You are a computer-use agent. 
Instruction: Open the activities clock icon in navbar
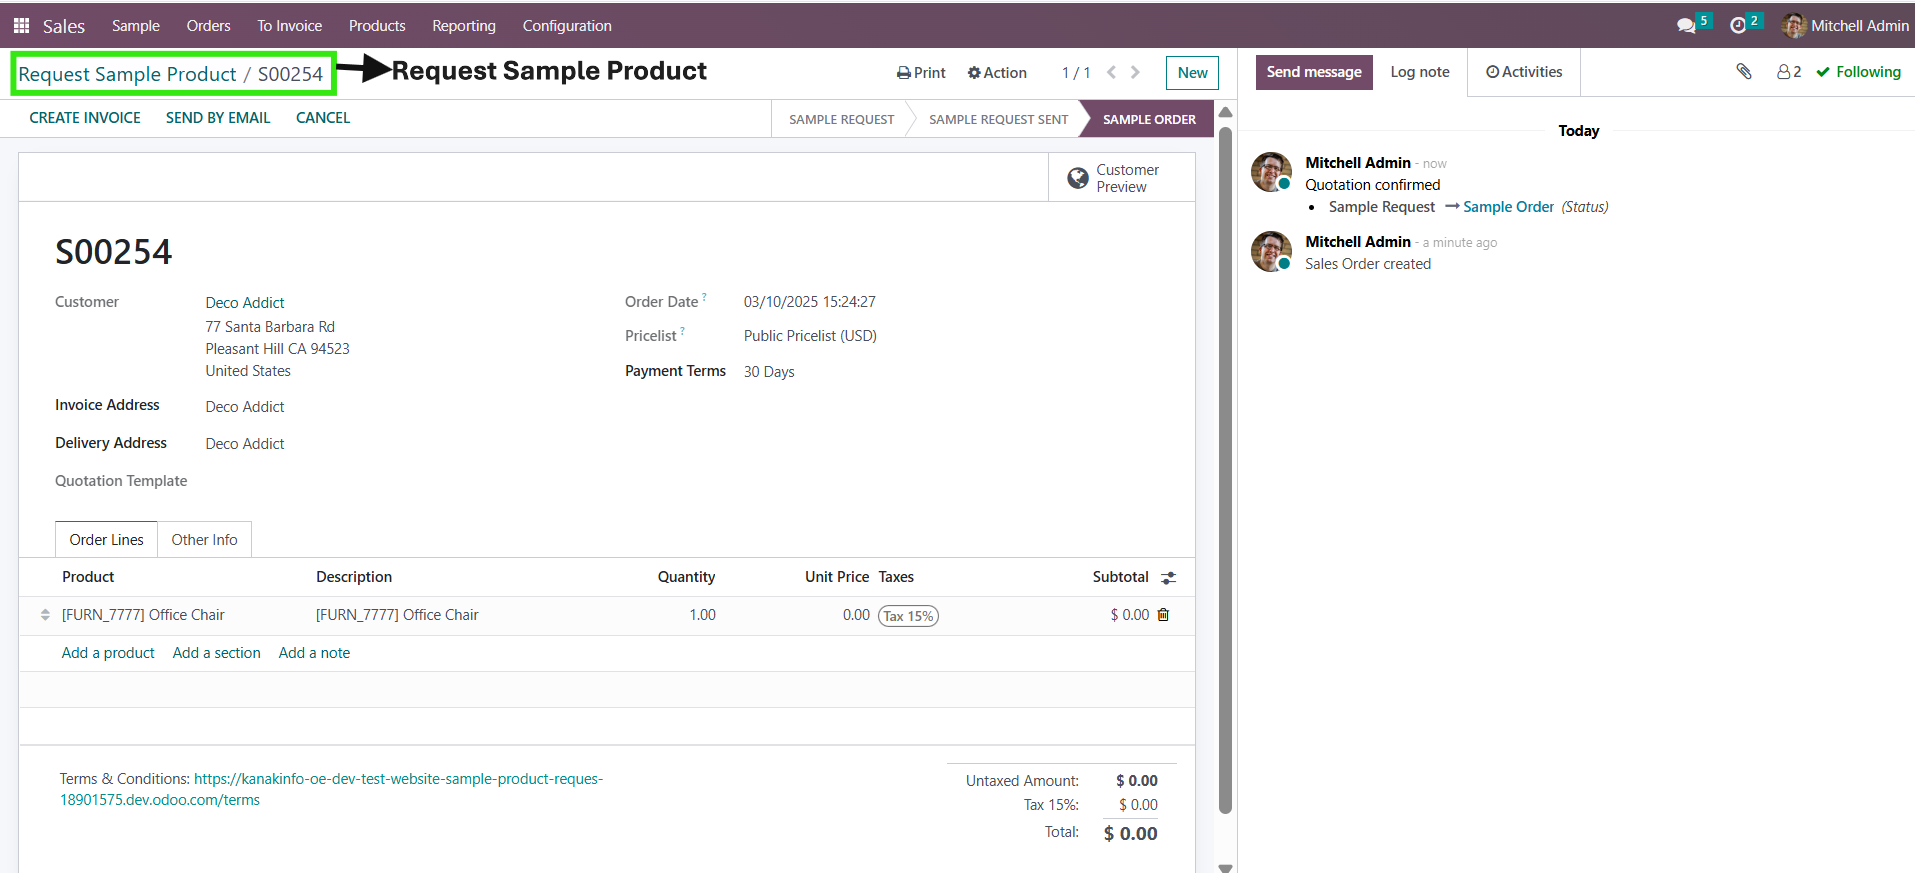(1738, 25)
